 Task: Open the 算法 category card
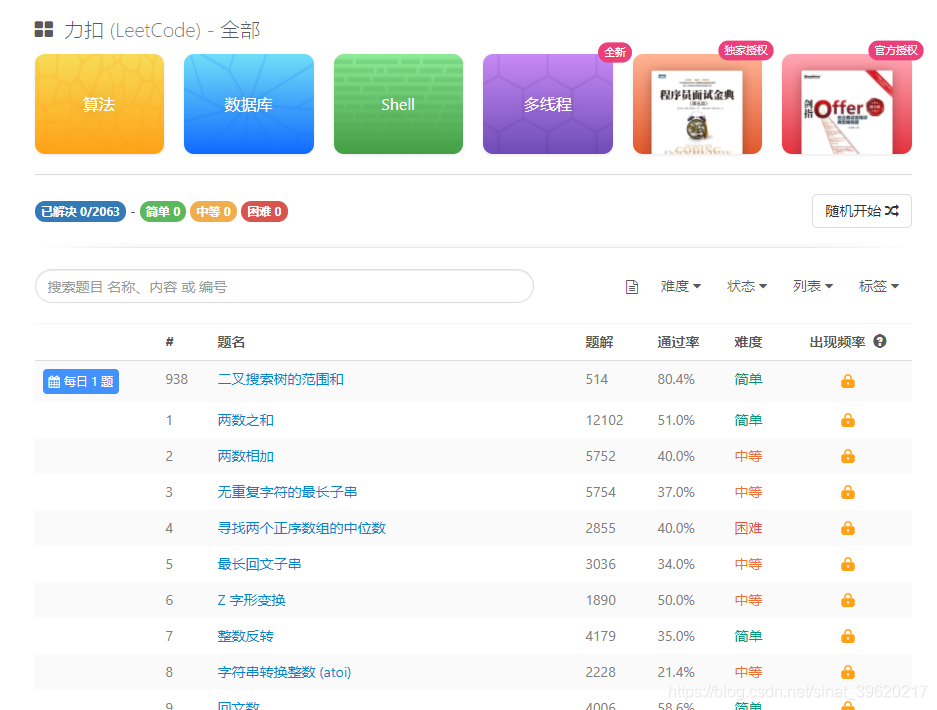tap(99, 104)
